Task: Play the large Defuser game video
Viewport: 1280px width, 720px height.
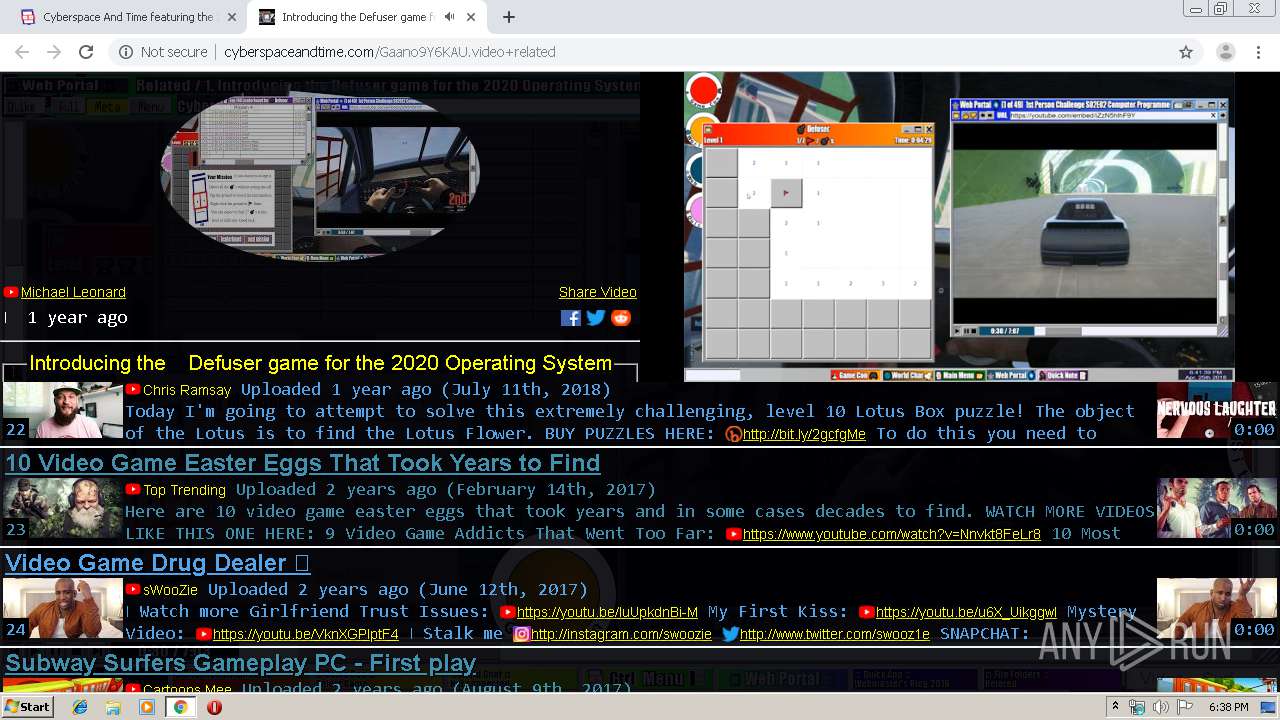Action: 959,227
